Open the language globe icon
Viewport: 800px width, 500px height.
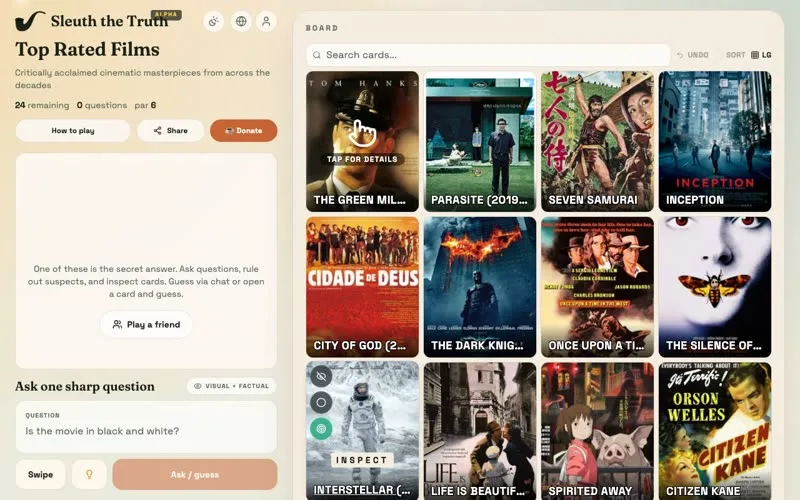(241, 21)
